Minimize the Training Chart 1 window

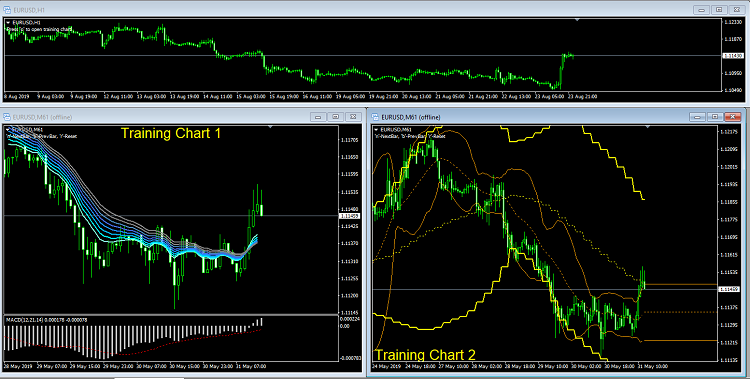pyautogui.click(x=318, y=117)
